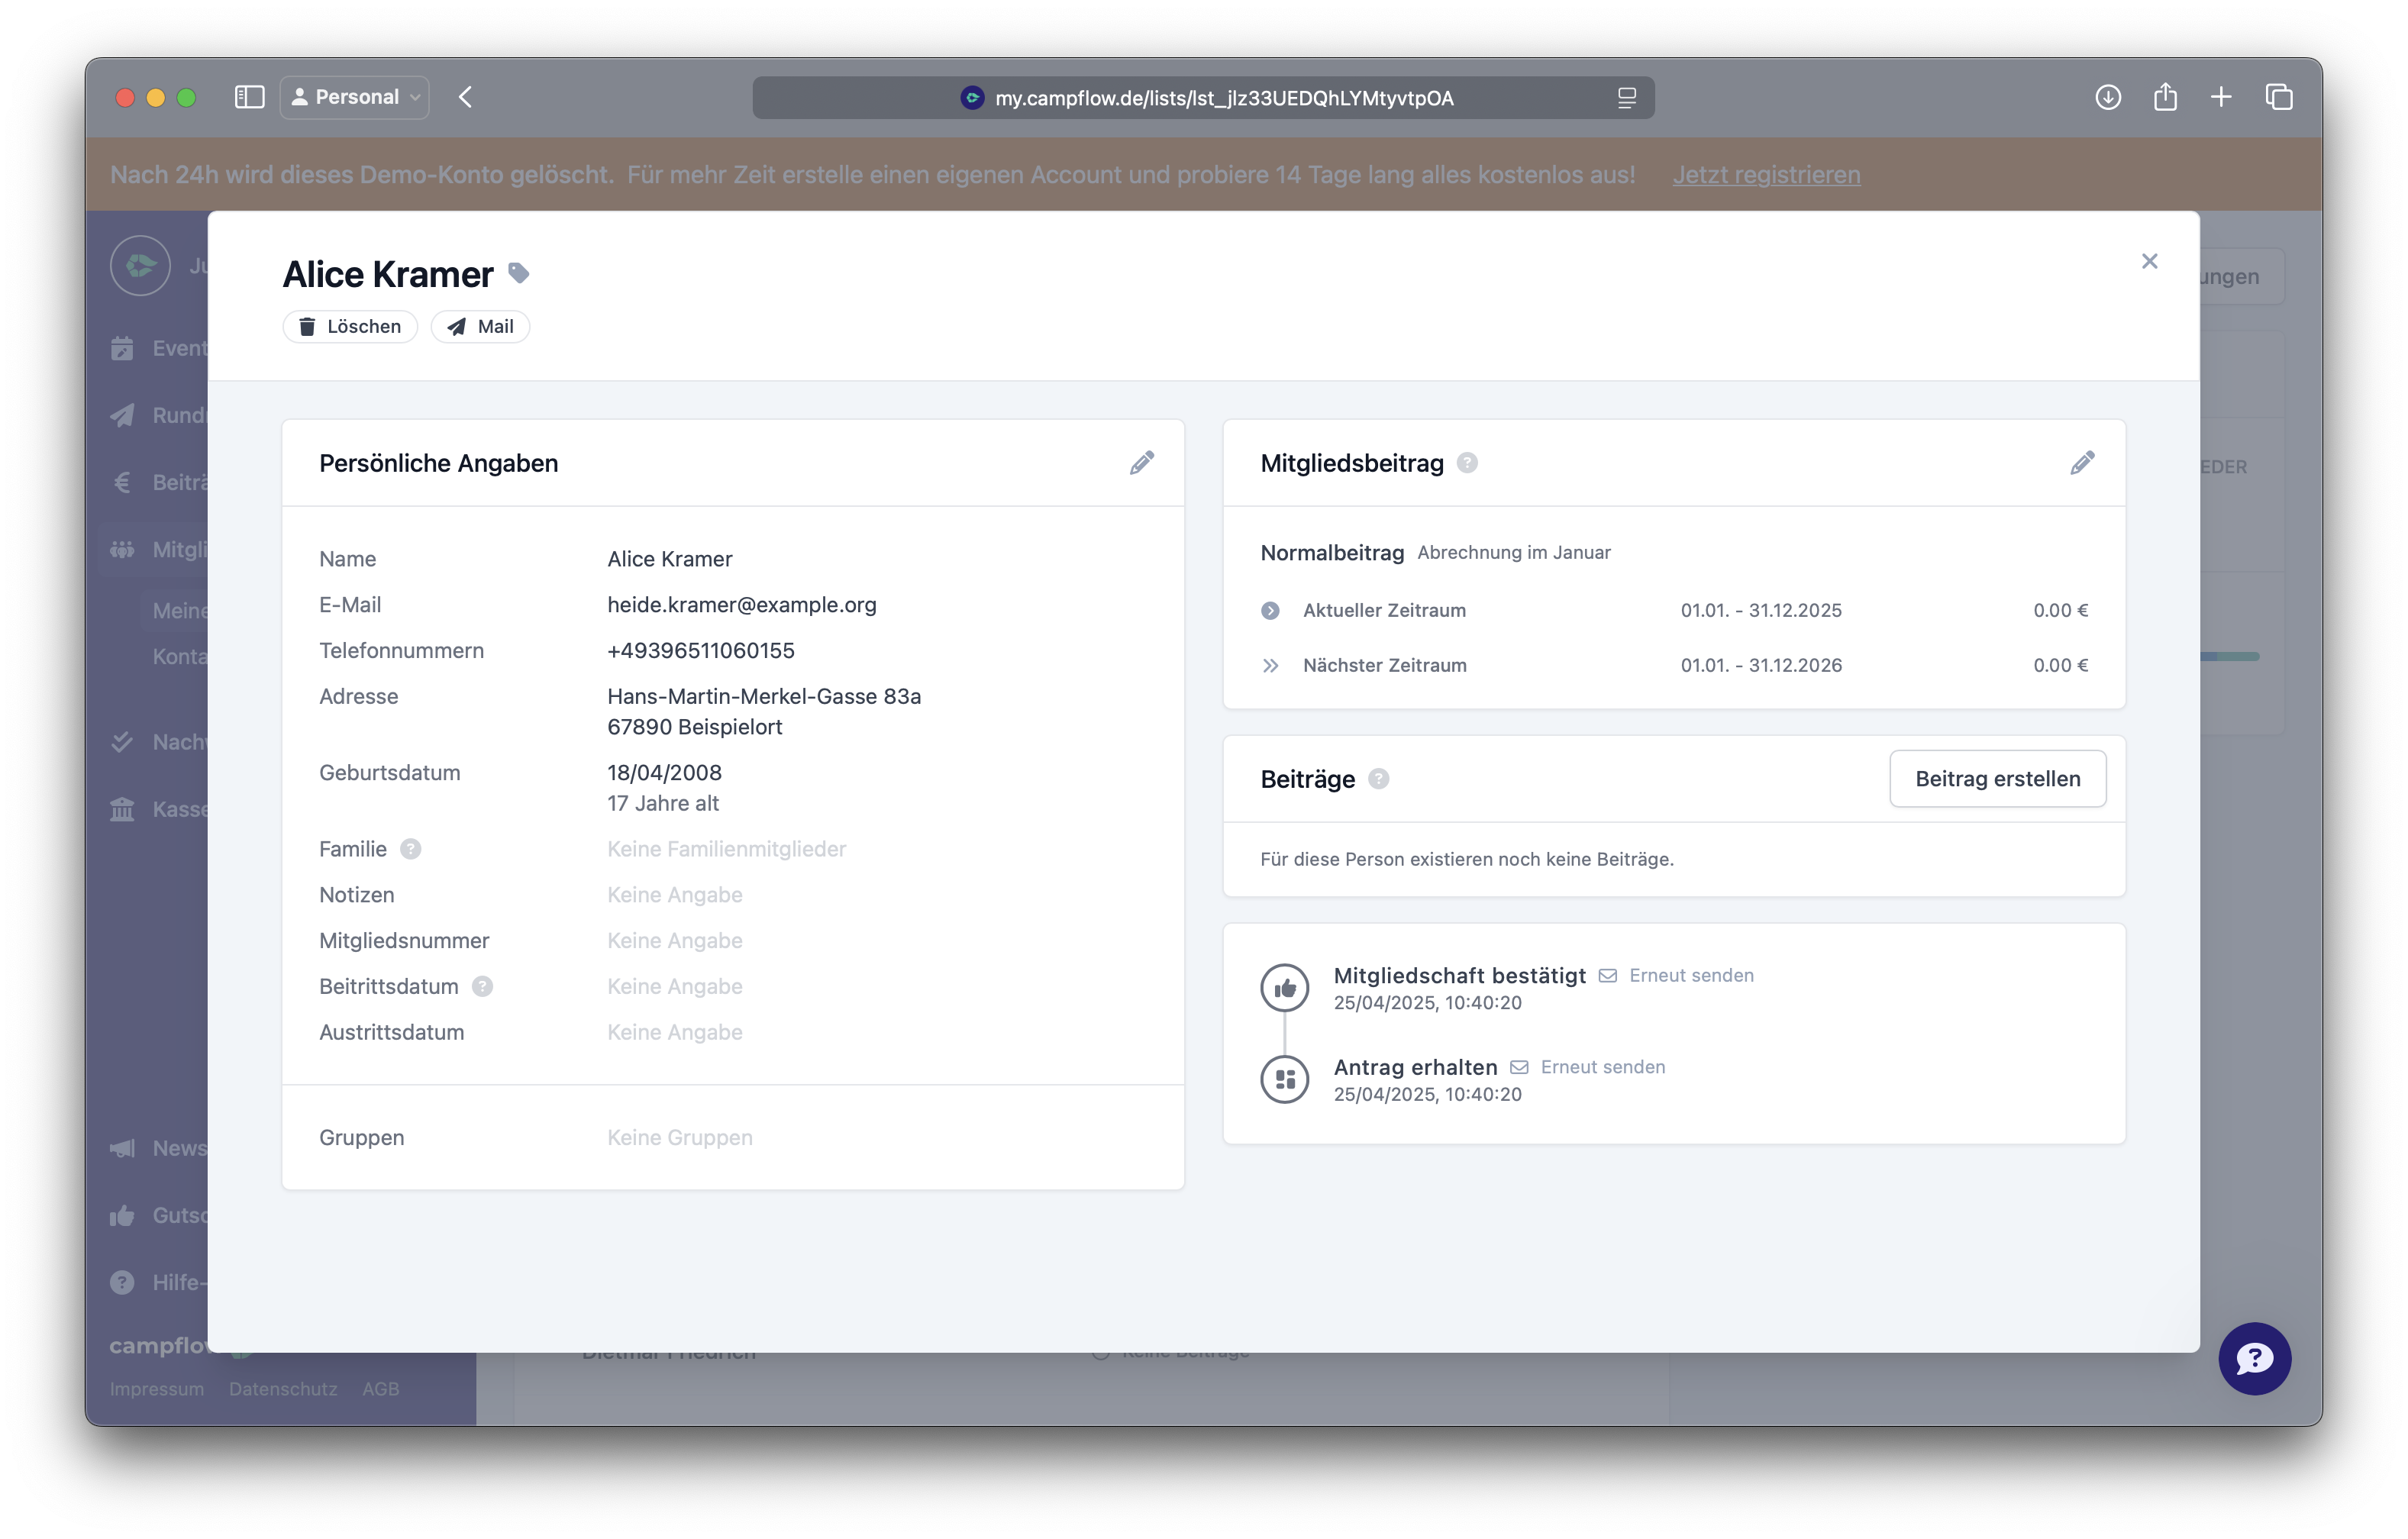Expand the Personal profile dropdown
The width and height of the screenshot is (2408, 1539).
pyautogui.click(x=355, y=97)
